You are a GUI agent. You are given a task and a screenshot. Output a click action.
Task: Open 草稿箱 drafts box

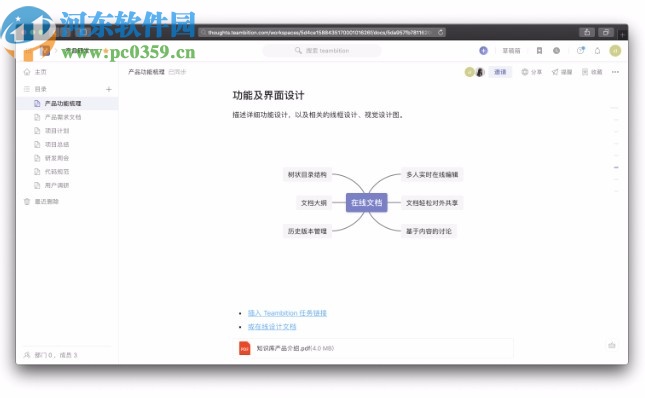[x=511, y=51]
